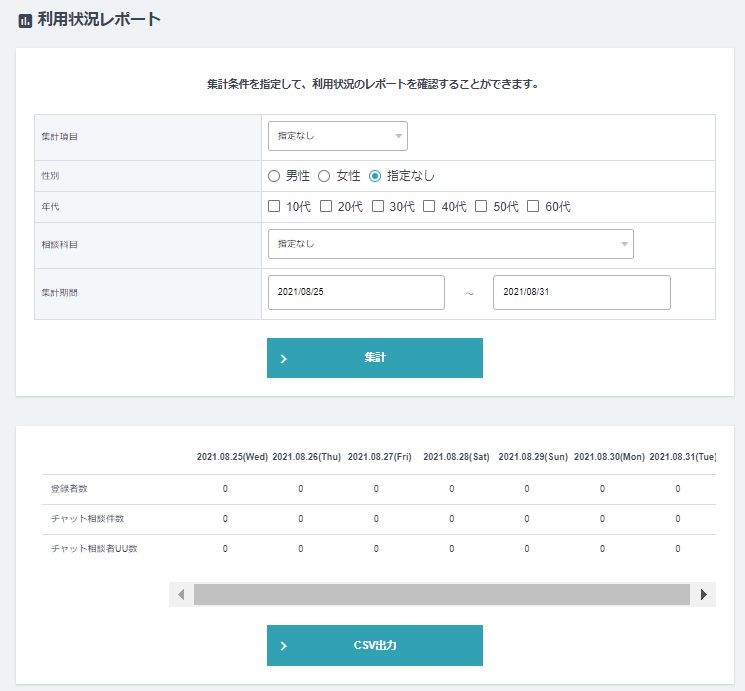Choose the 指定なし gender radio option
Screen dimensions: 745x691
tap(376, 176)
